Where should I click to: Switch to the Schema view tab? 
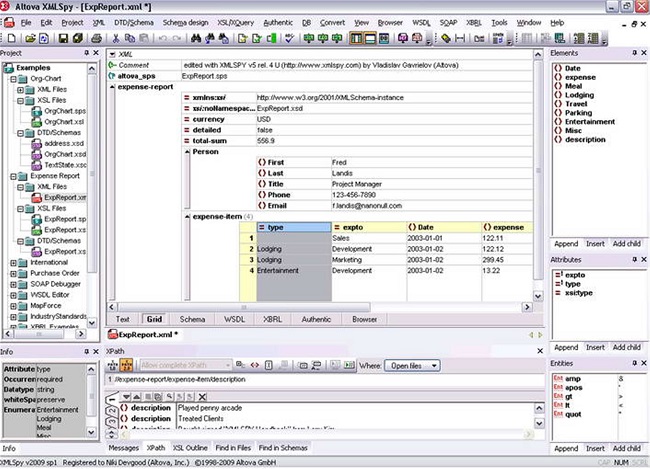[x=192, y=319]
